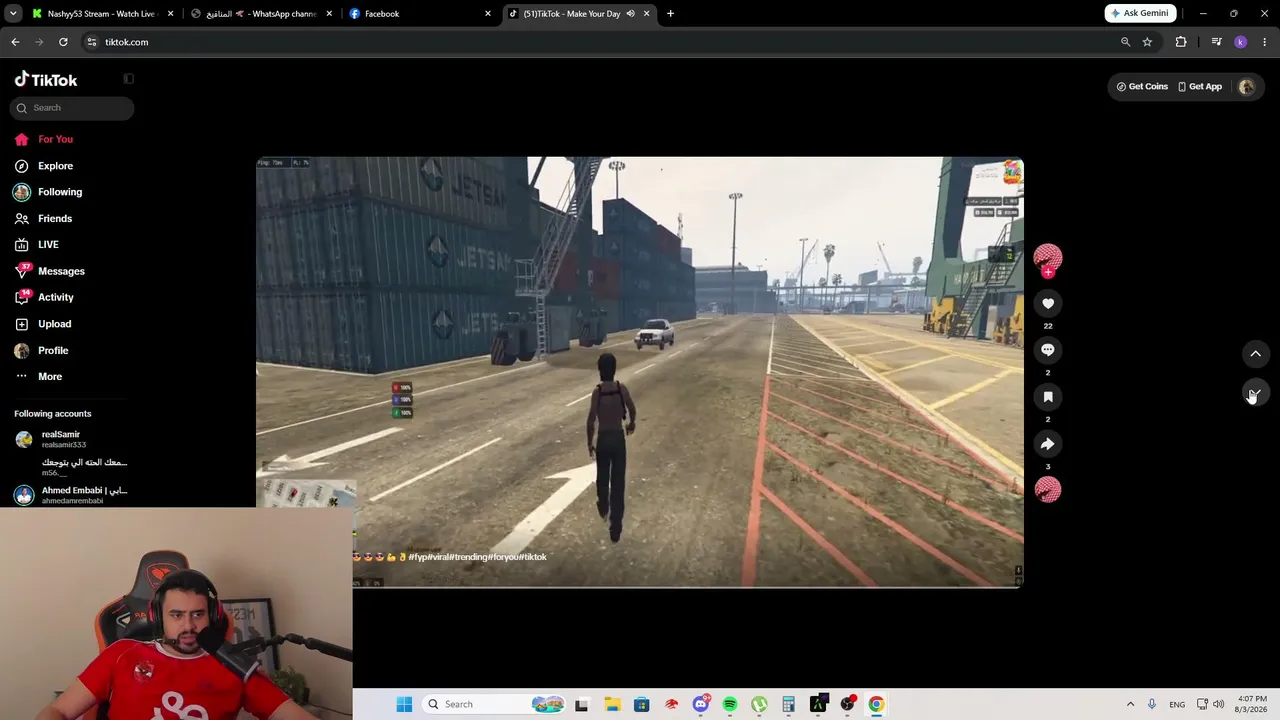The height and width of the screenshot is (720, 1280).
Task: Click the Windows taskbar search box
Action: pyautogui.click(x=495, y=704)
